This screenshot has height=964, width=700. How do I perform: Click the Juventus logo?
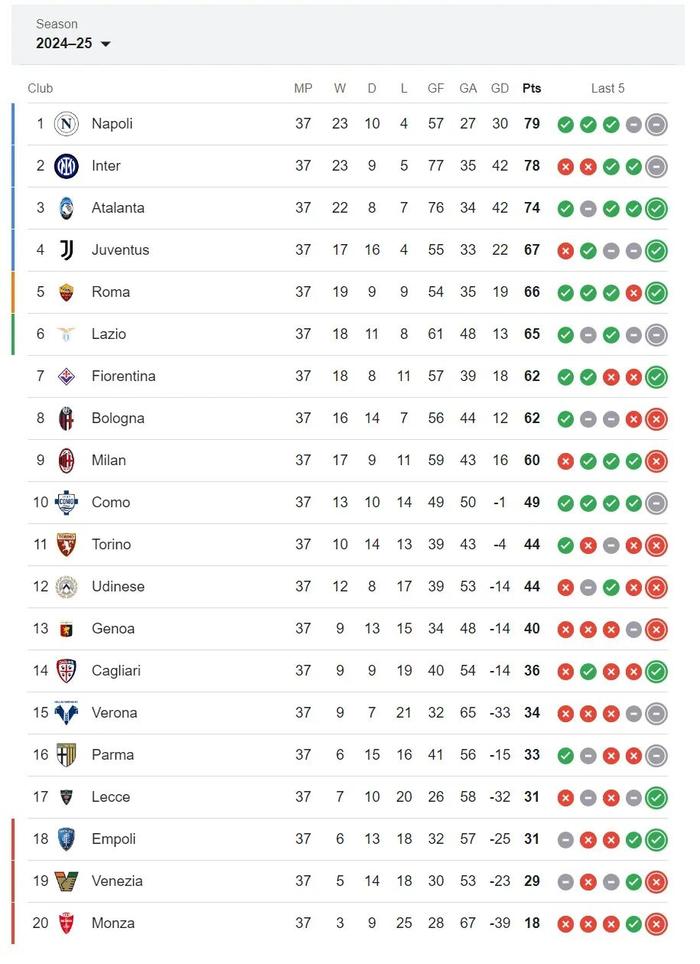click(66, 250)
